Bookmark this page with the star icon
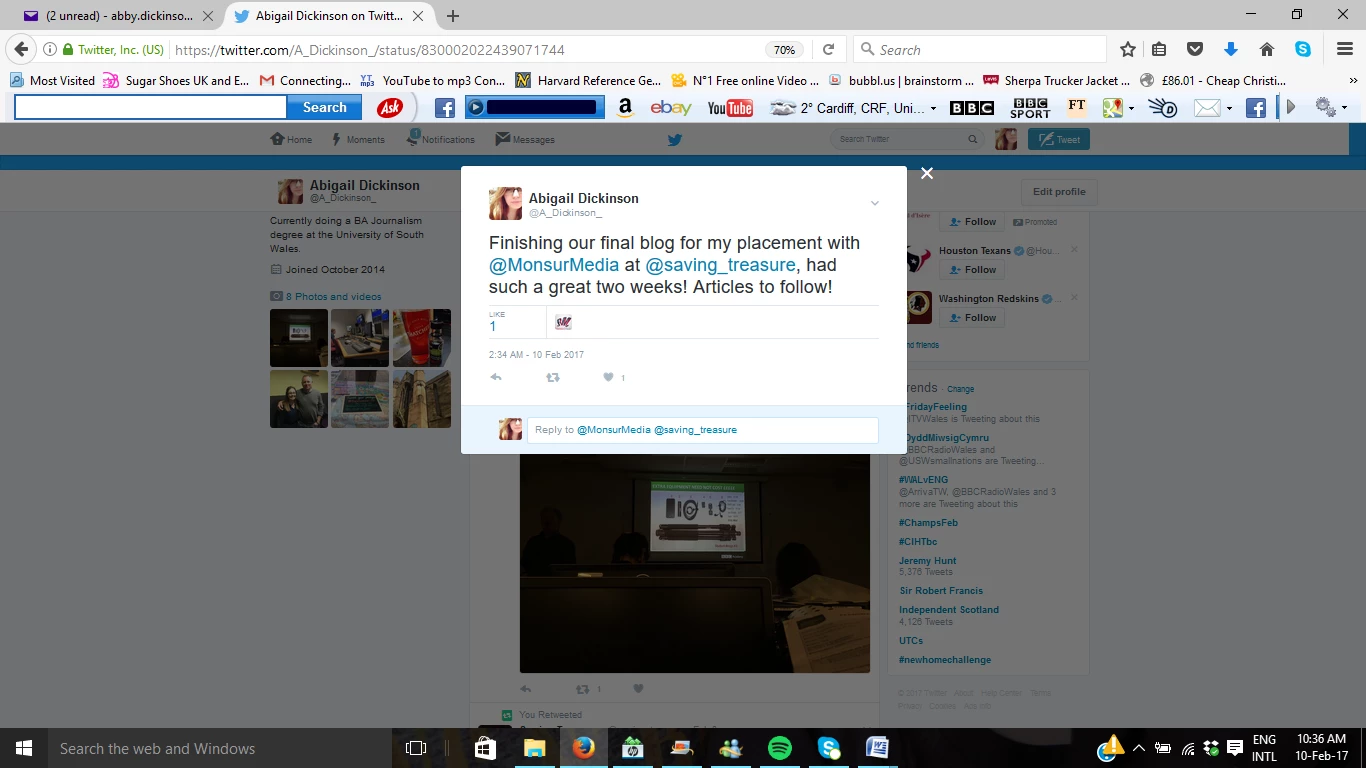 click(x=1128, y=50)
